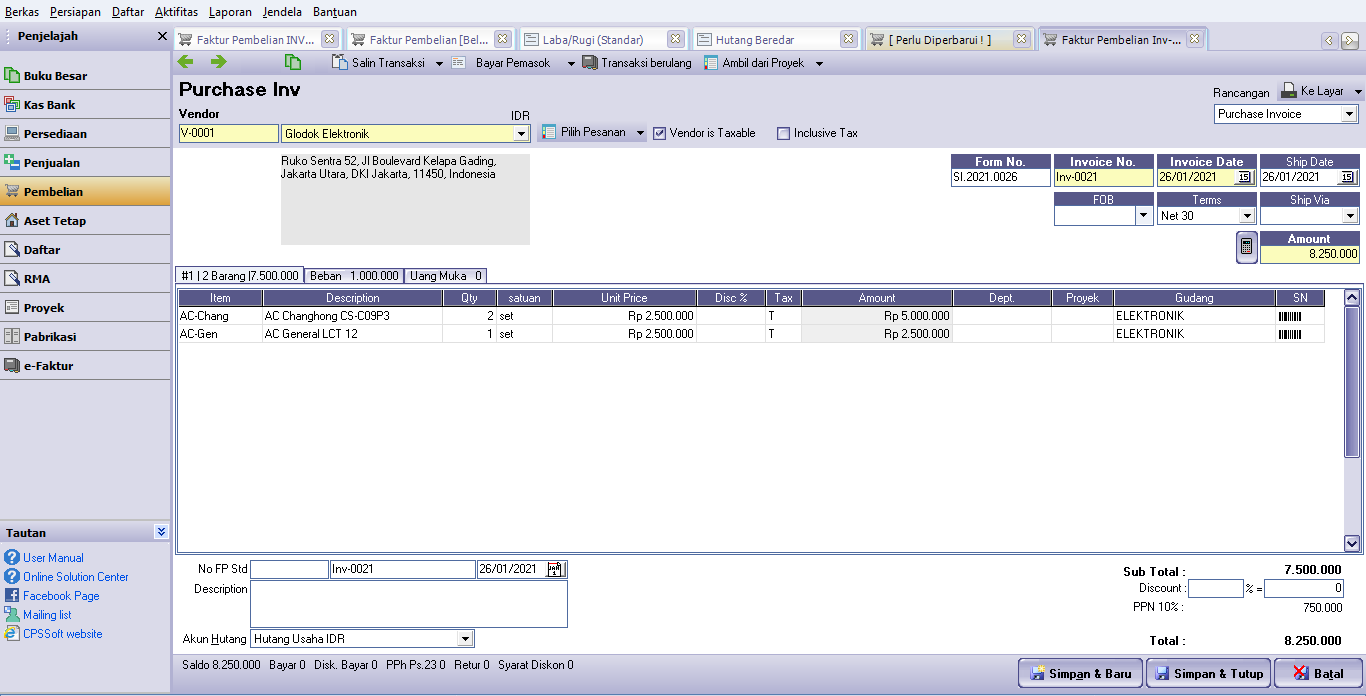Open the Invoice Date calendar picker

(1244, 177)
